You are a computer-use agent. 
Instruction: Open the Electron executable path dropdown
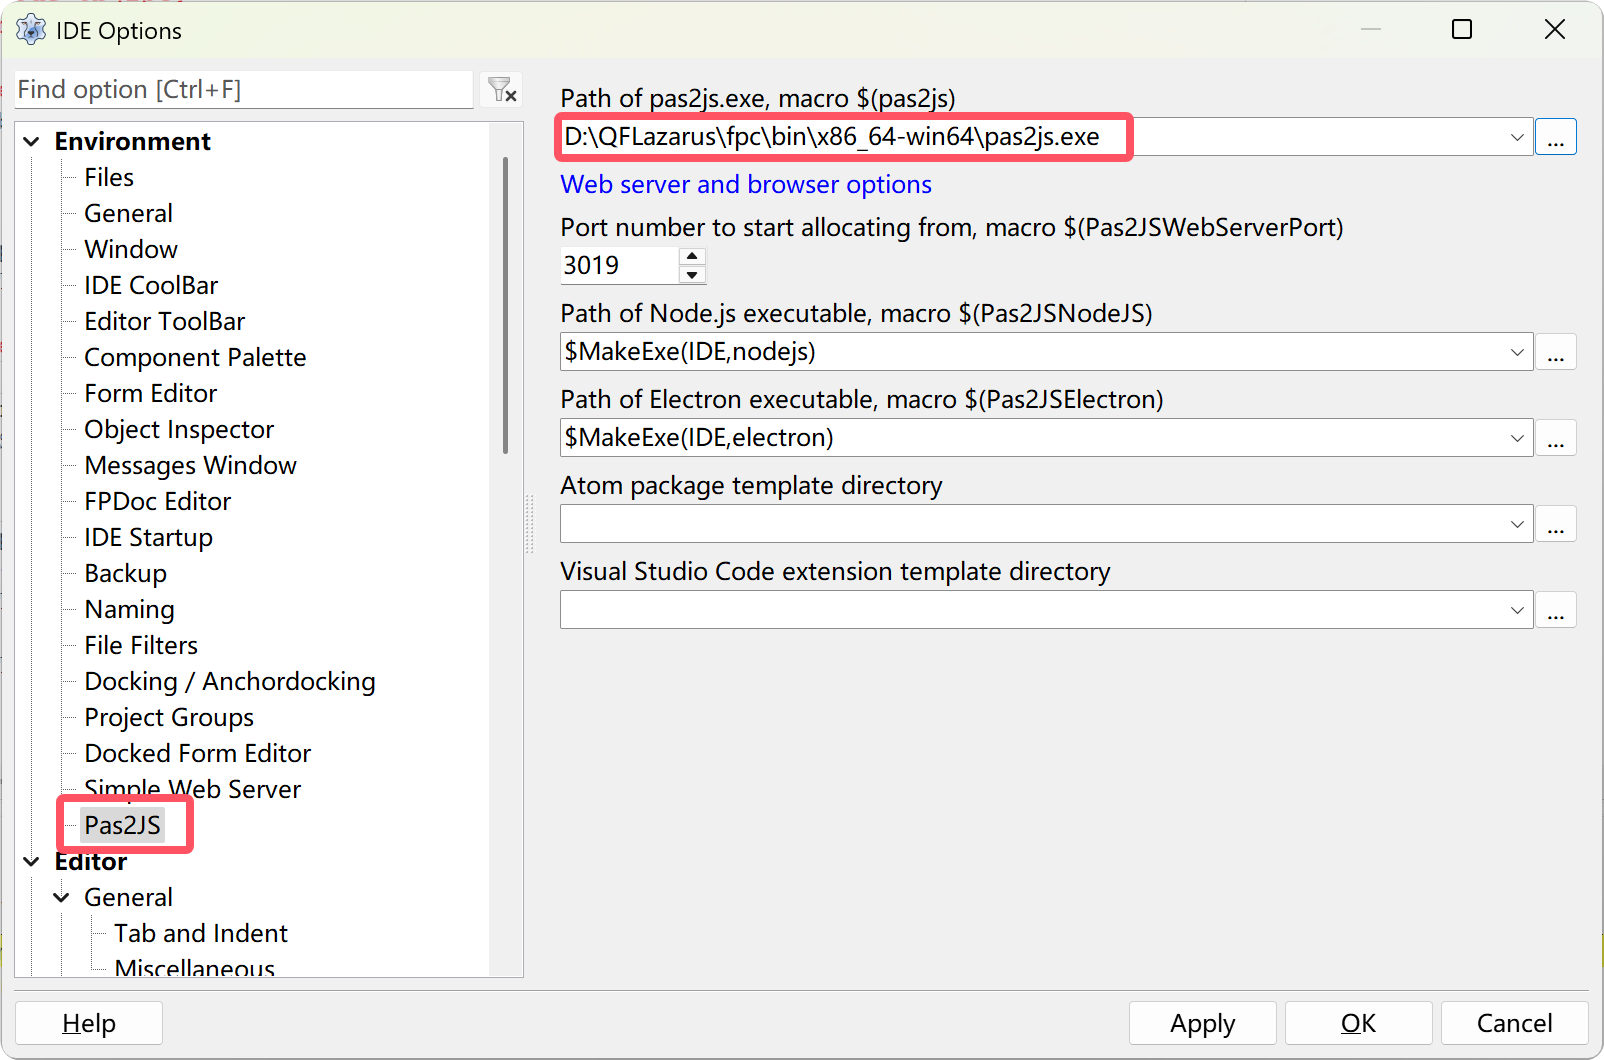click(x=1517, y=438)
